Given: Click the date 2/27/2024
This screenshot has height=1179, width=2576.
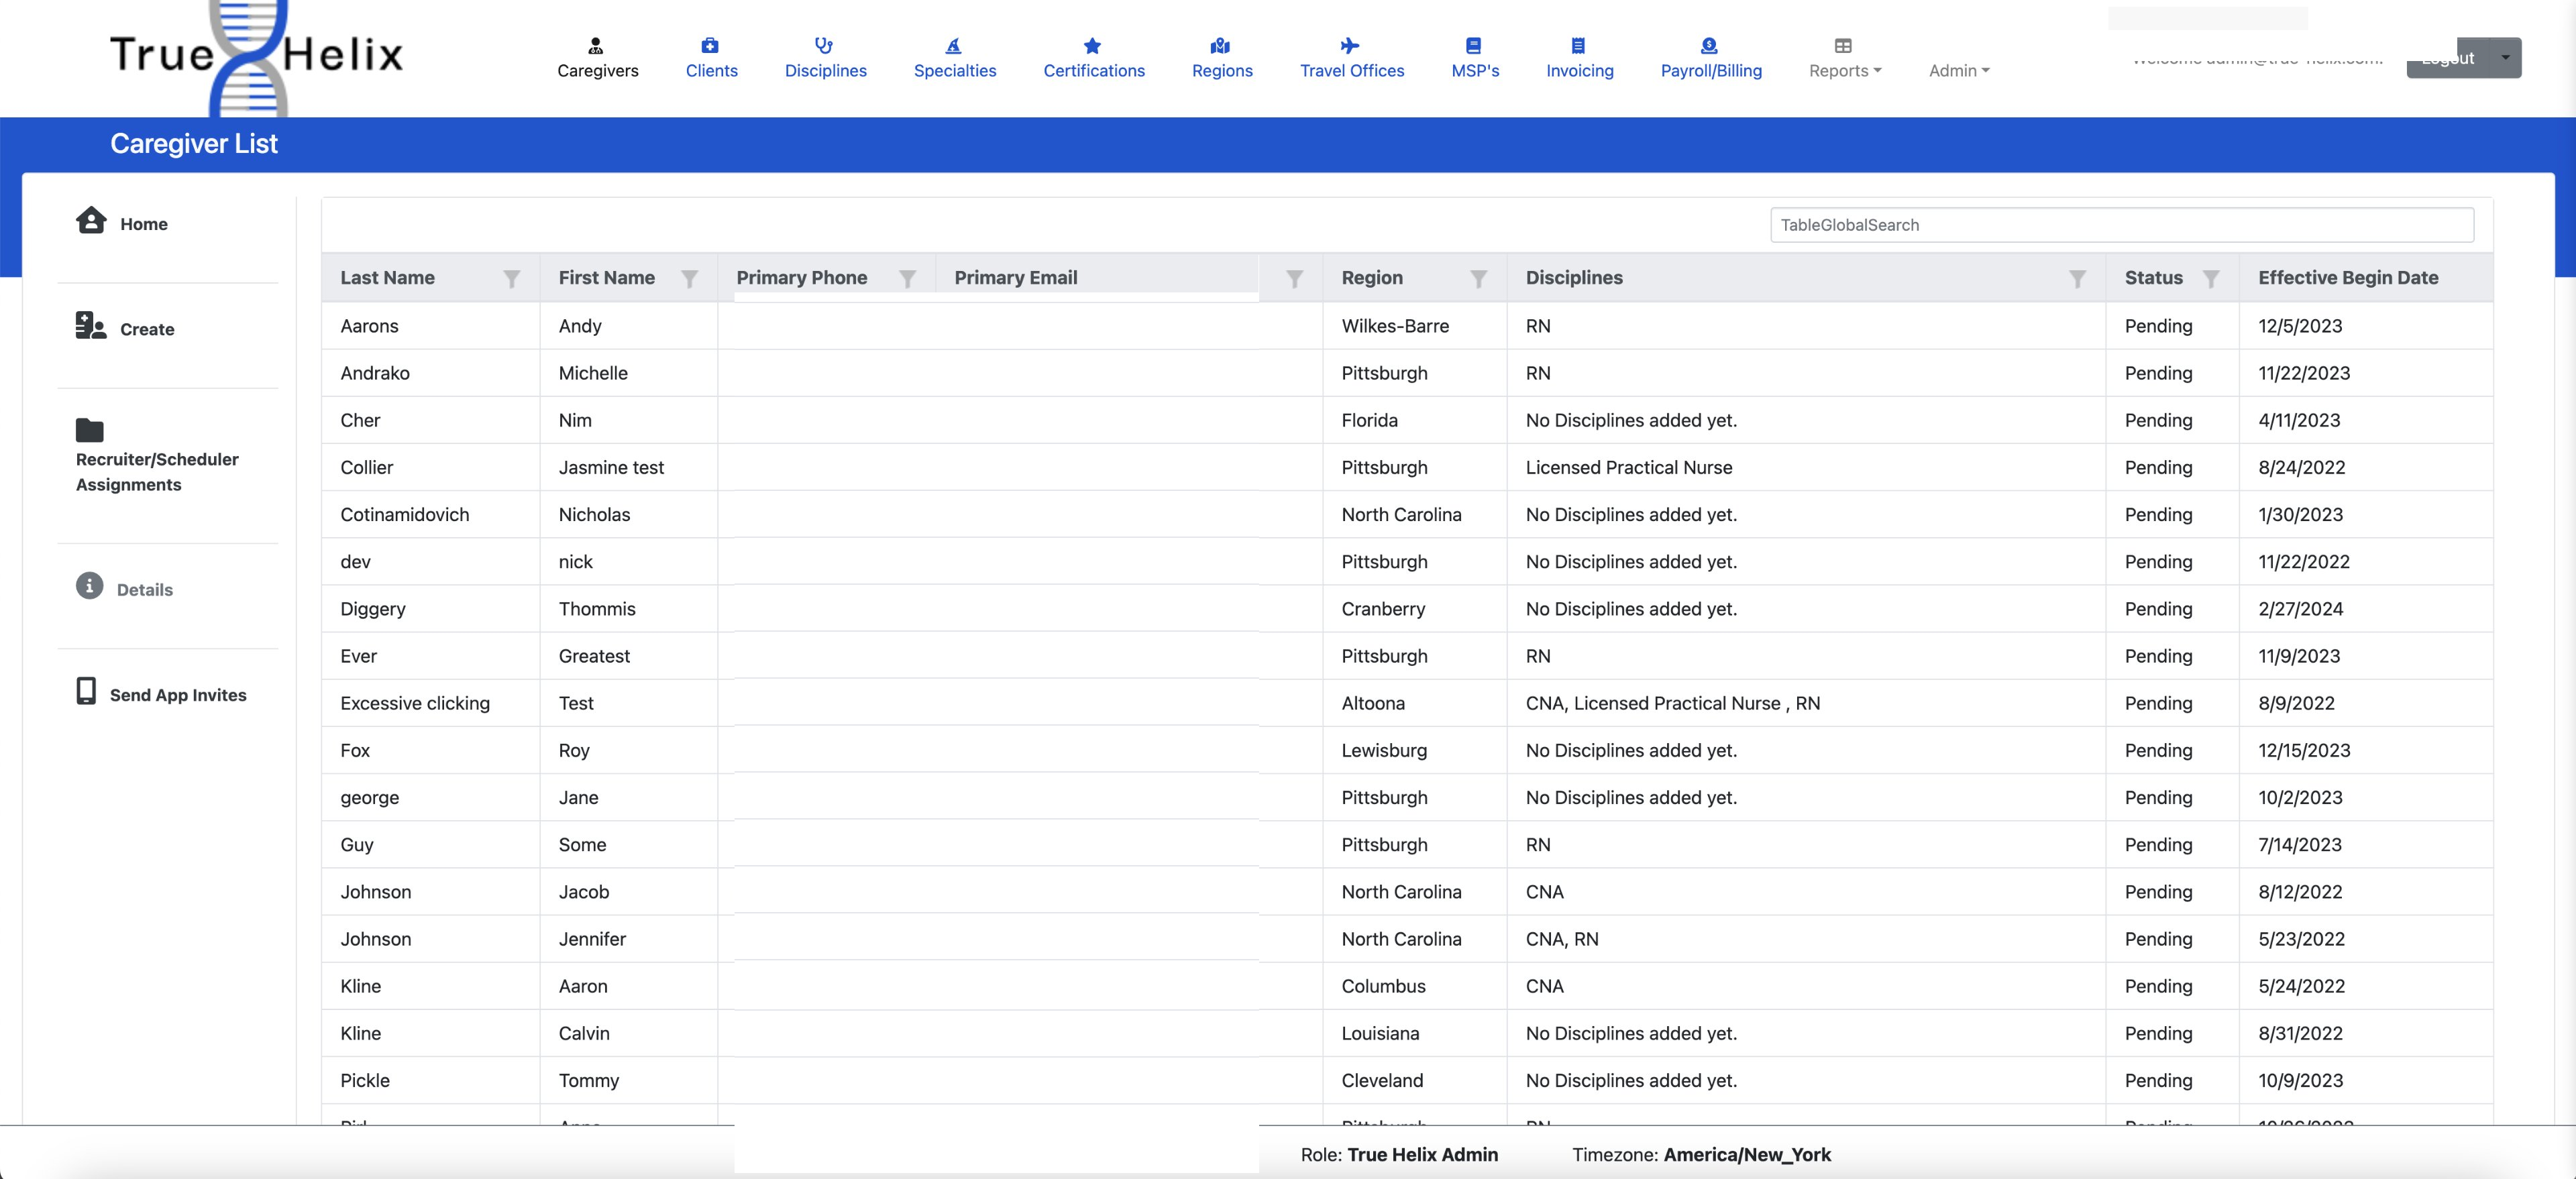Looking at the screenshot, I should tap(2300, 609).
